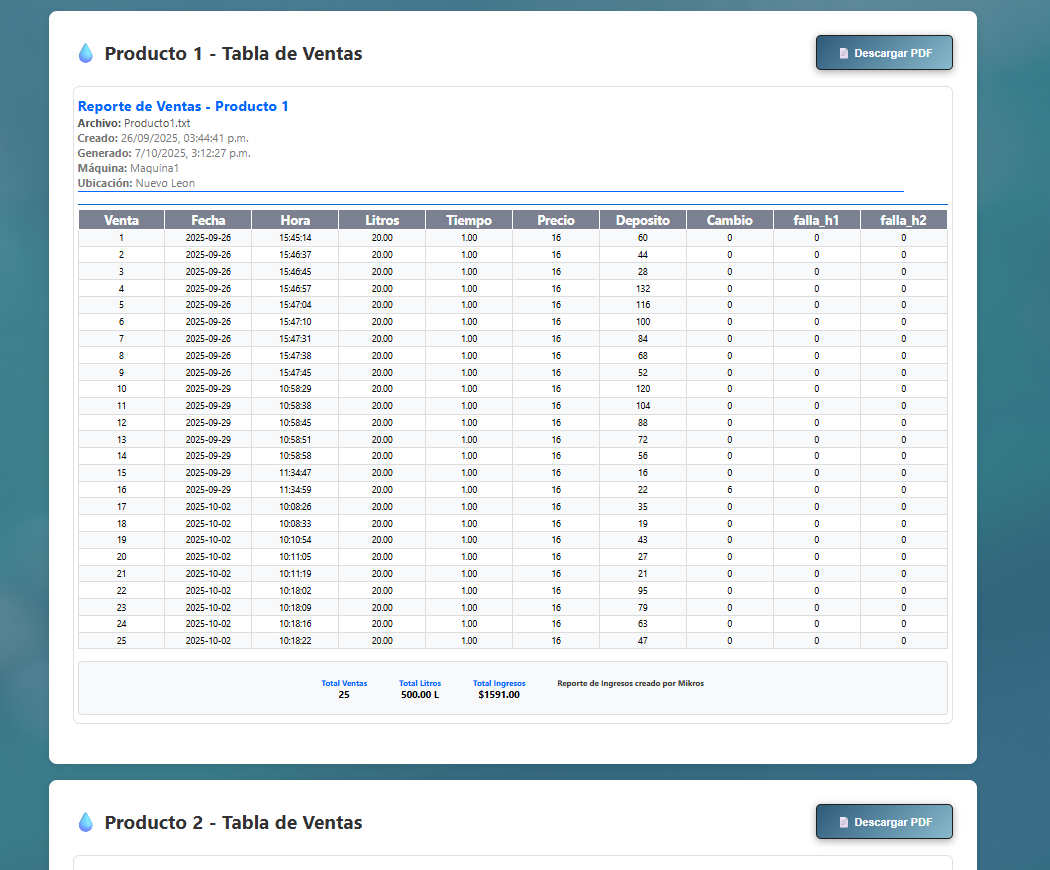Select the falla_h1 column header

coord(816,220)
